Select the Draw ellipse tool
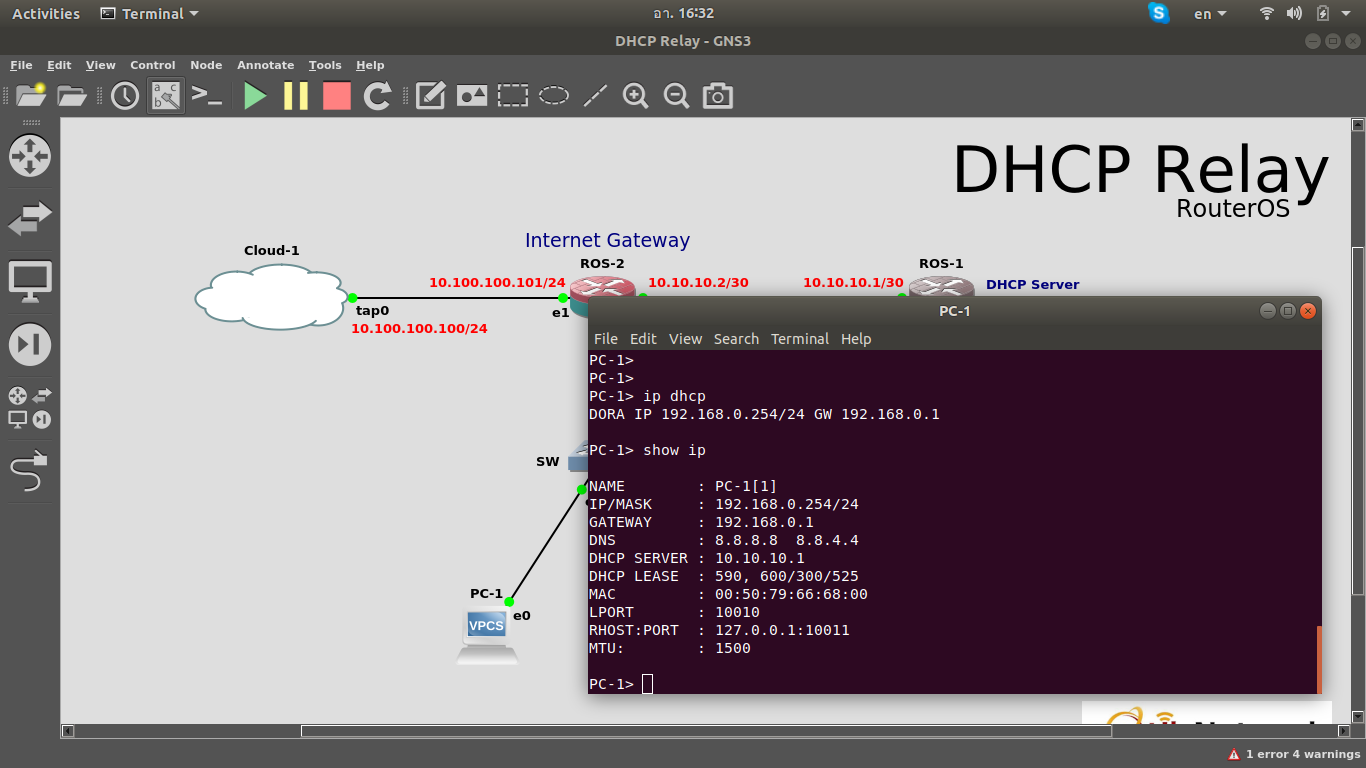This screenshot has height=768, width=1366. click(x=554, y=96)
